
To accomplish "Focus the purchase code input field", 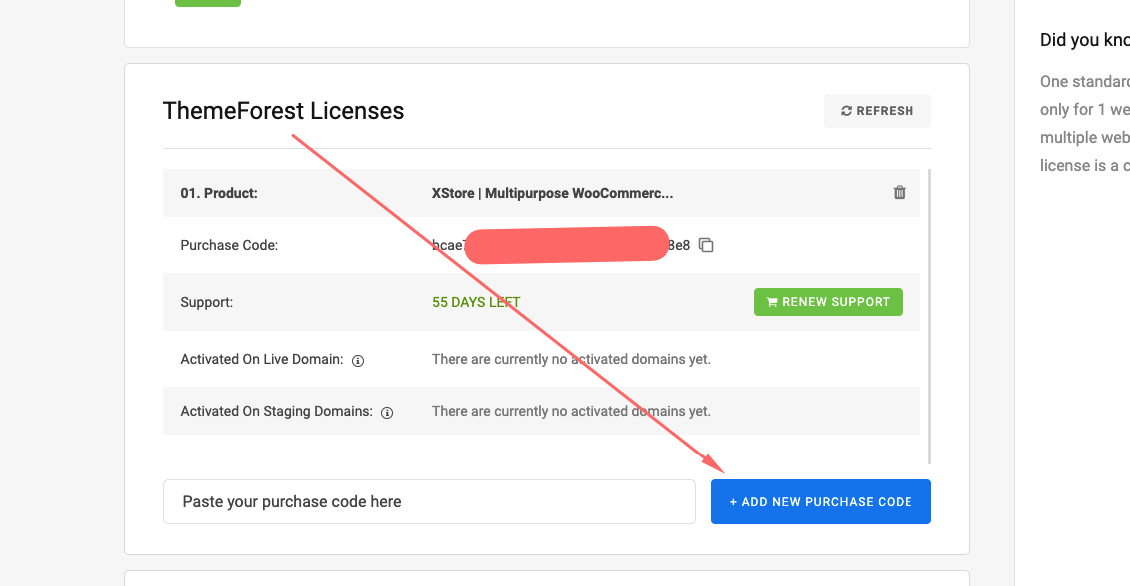I will pyautogui.click(x=430, y=502).
